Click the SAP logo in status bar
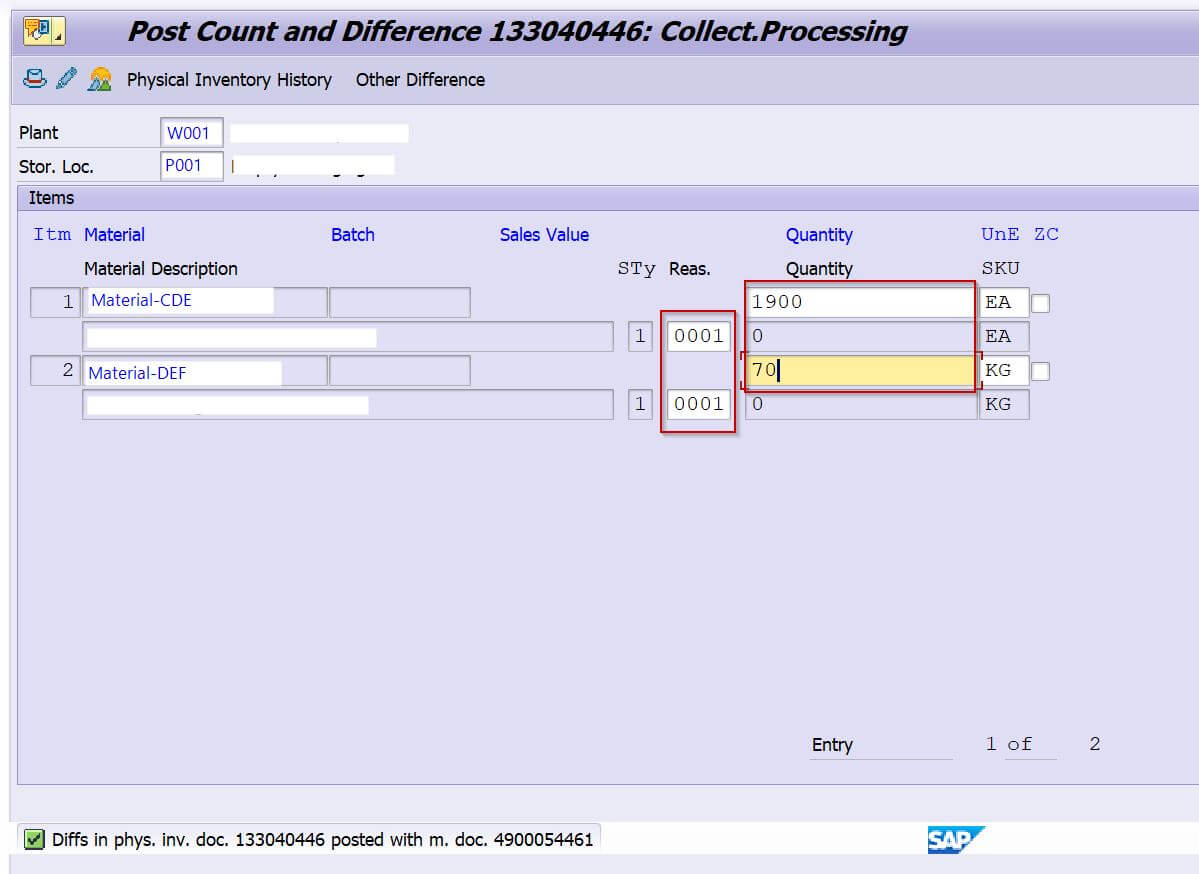Viewport: 1199px width, 874px height. coord(955,840)
